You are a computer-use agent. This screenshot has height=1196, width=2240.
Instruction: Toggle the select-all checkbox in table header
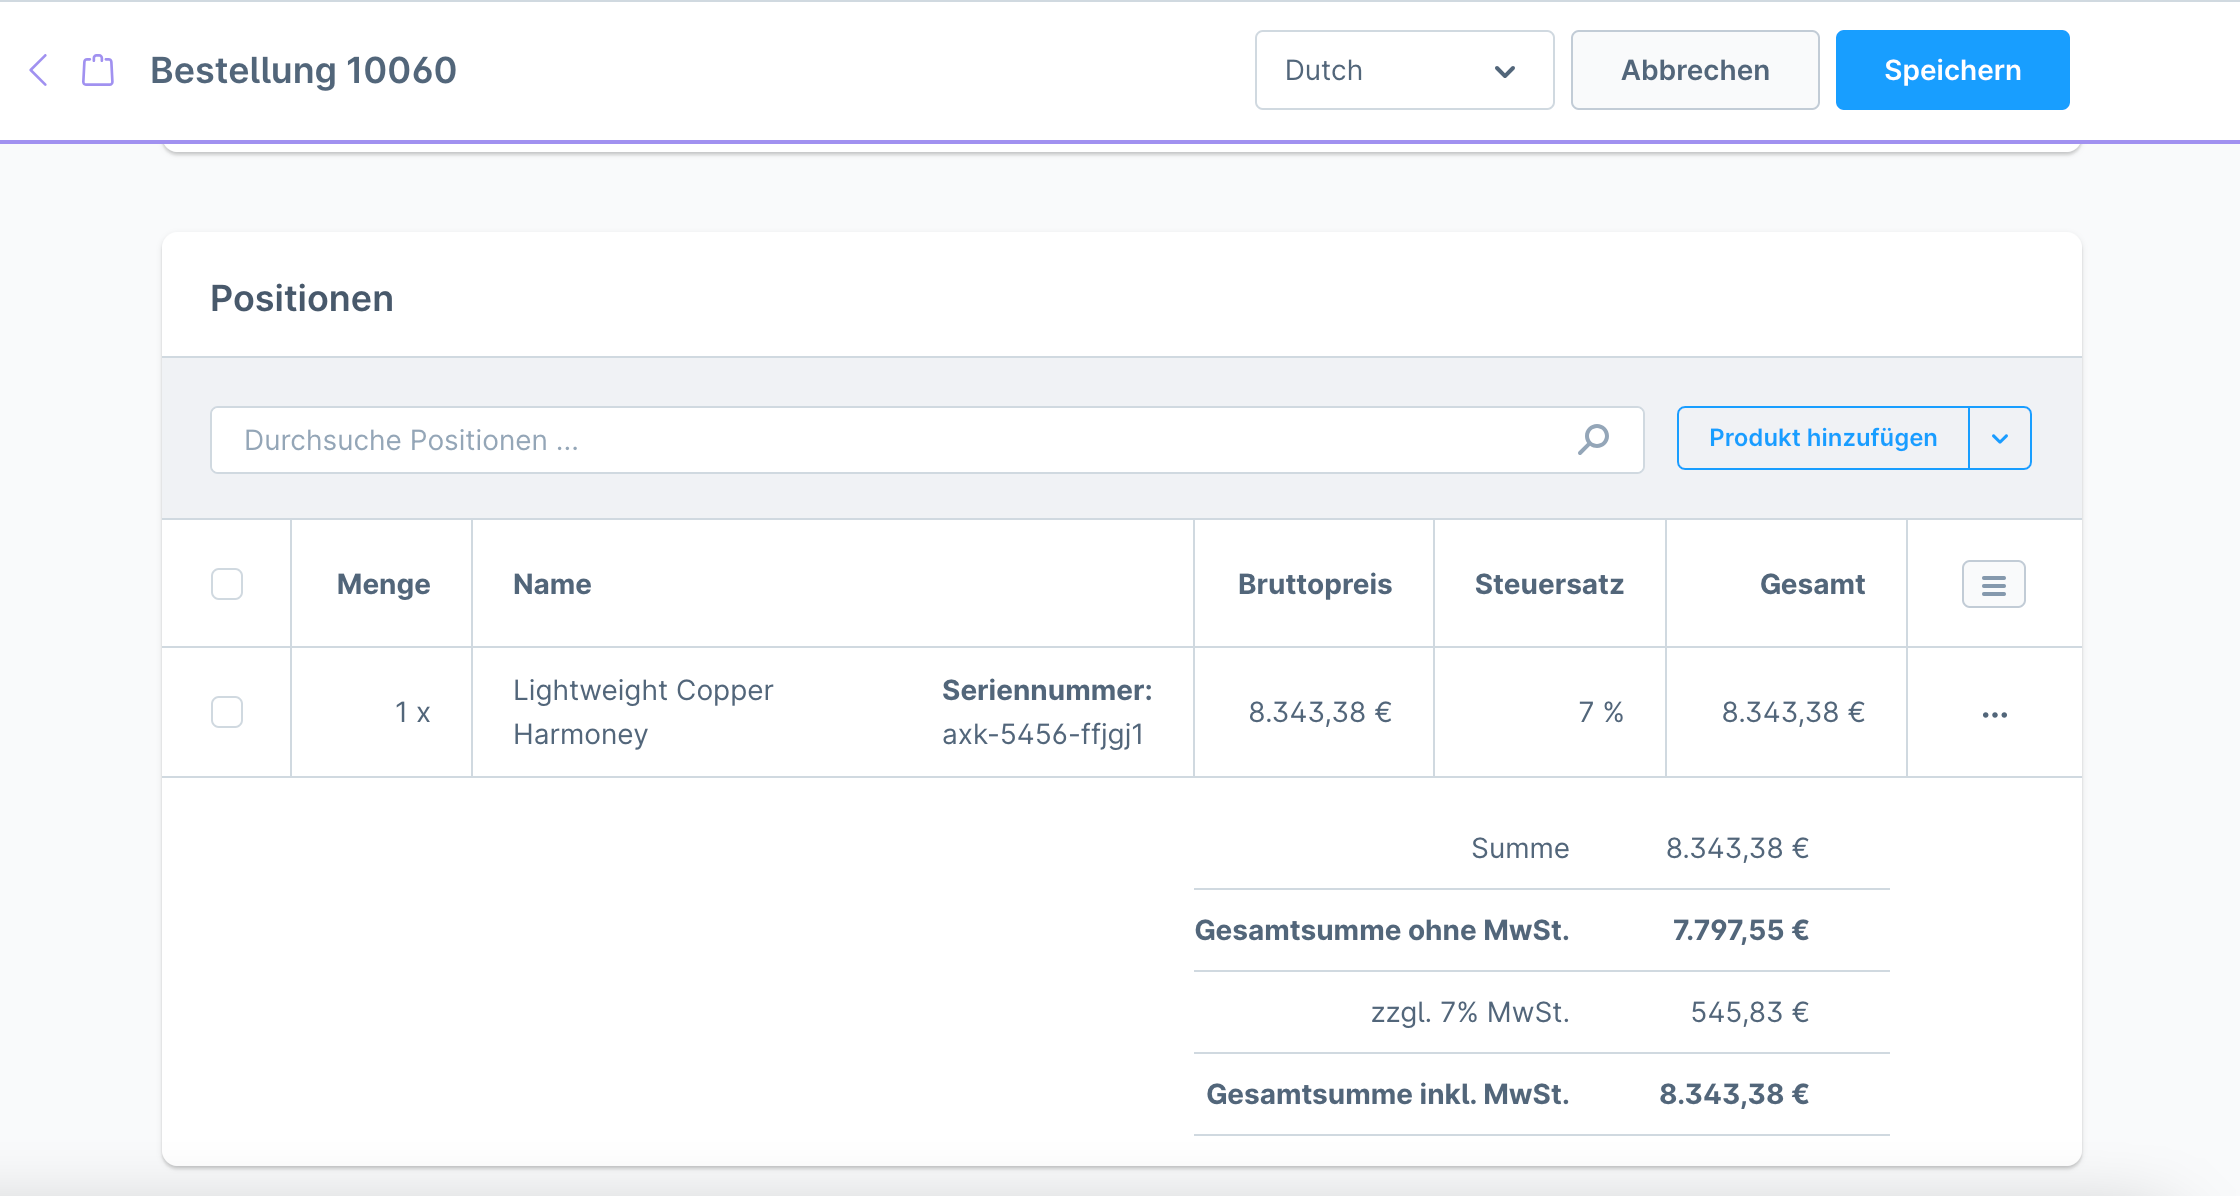(x=227, y=584)
